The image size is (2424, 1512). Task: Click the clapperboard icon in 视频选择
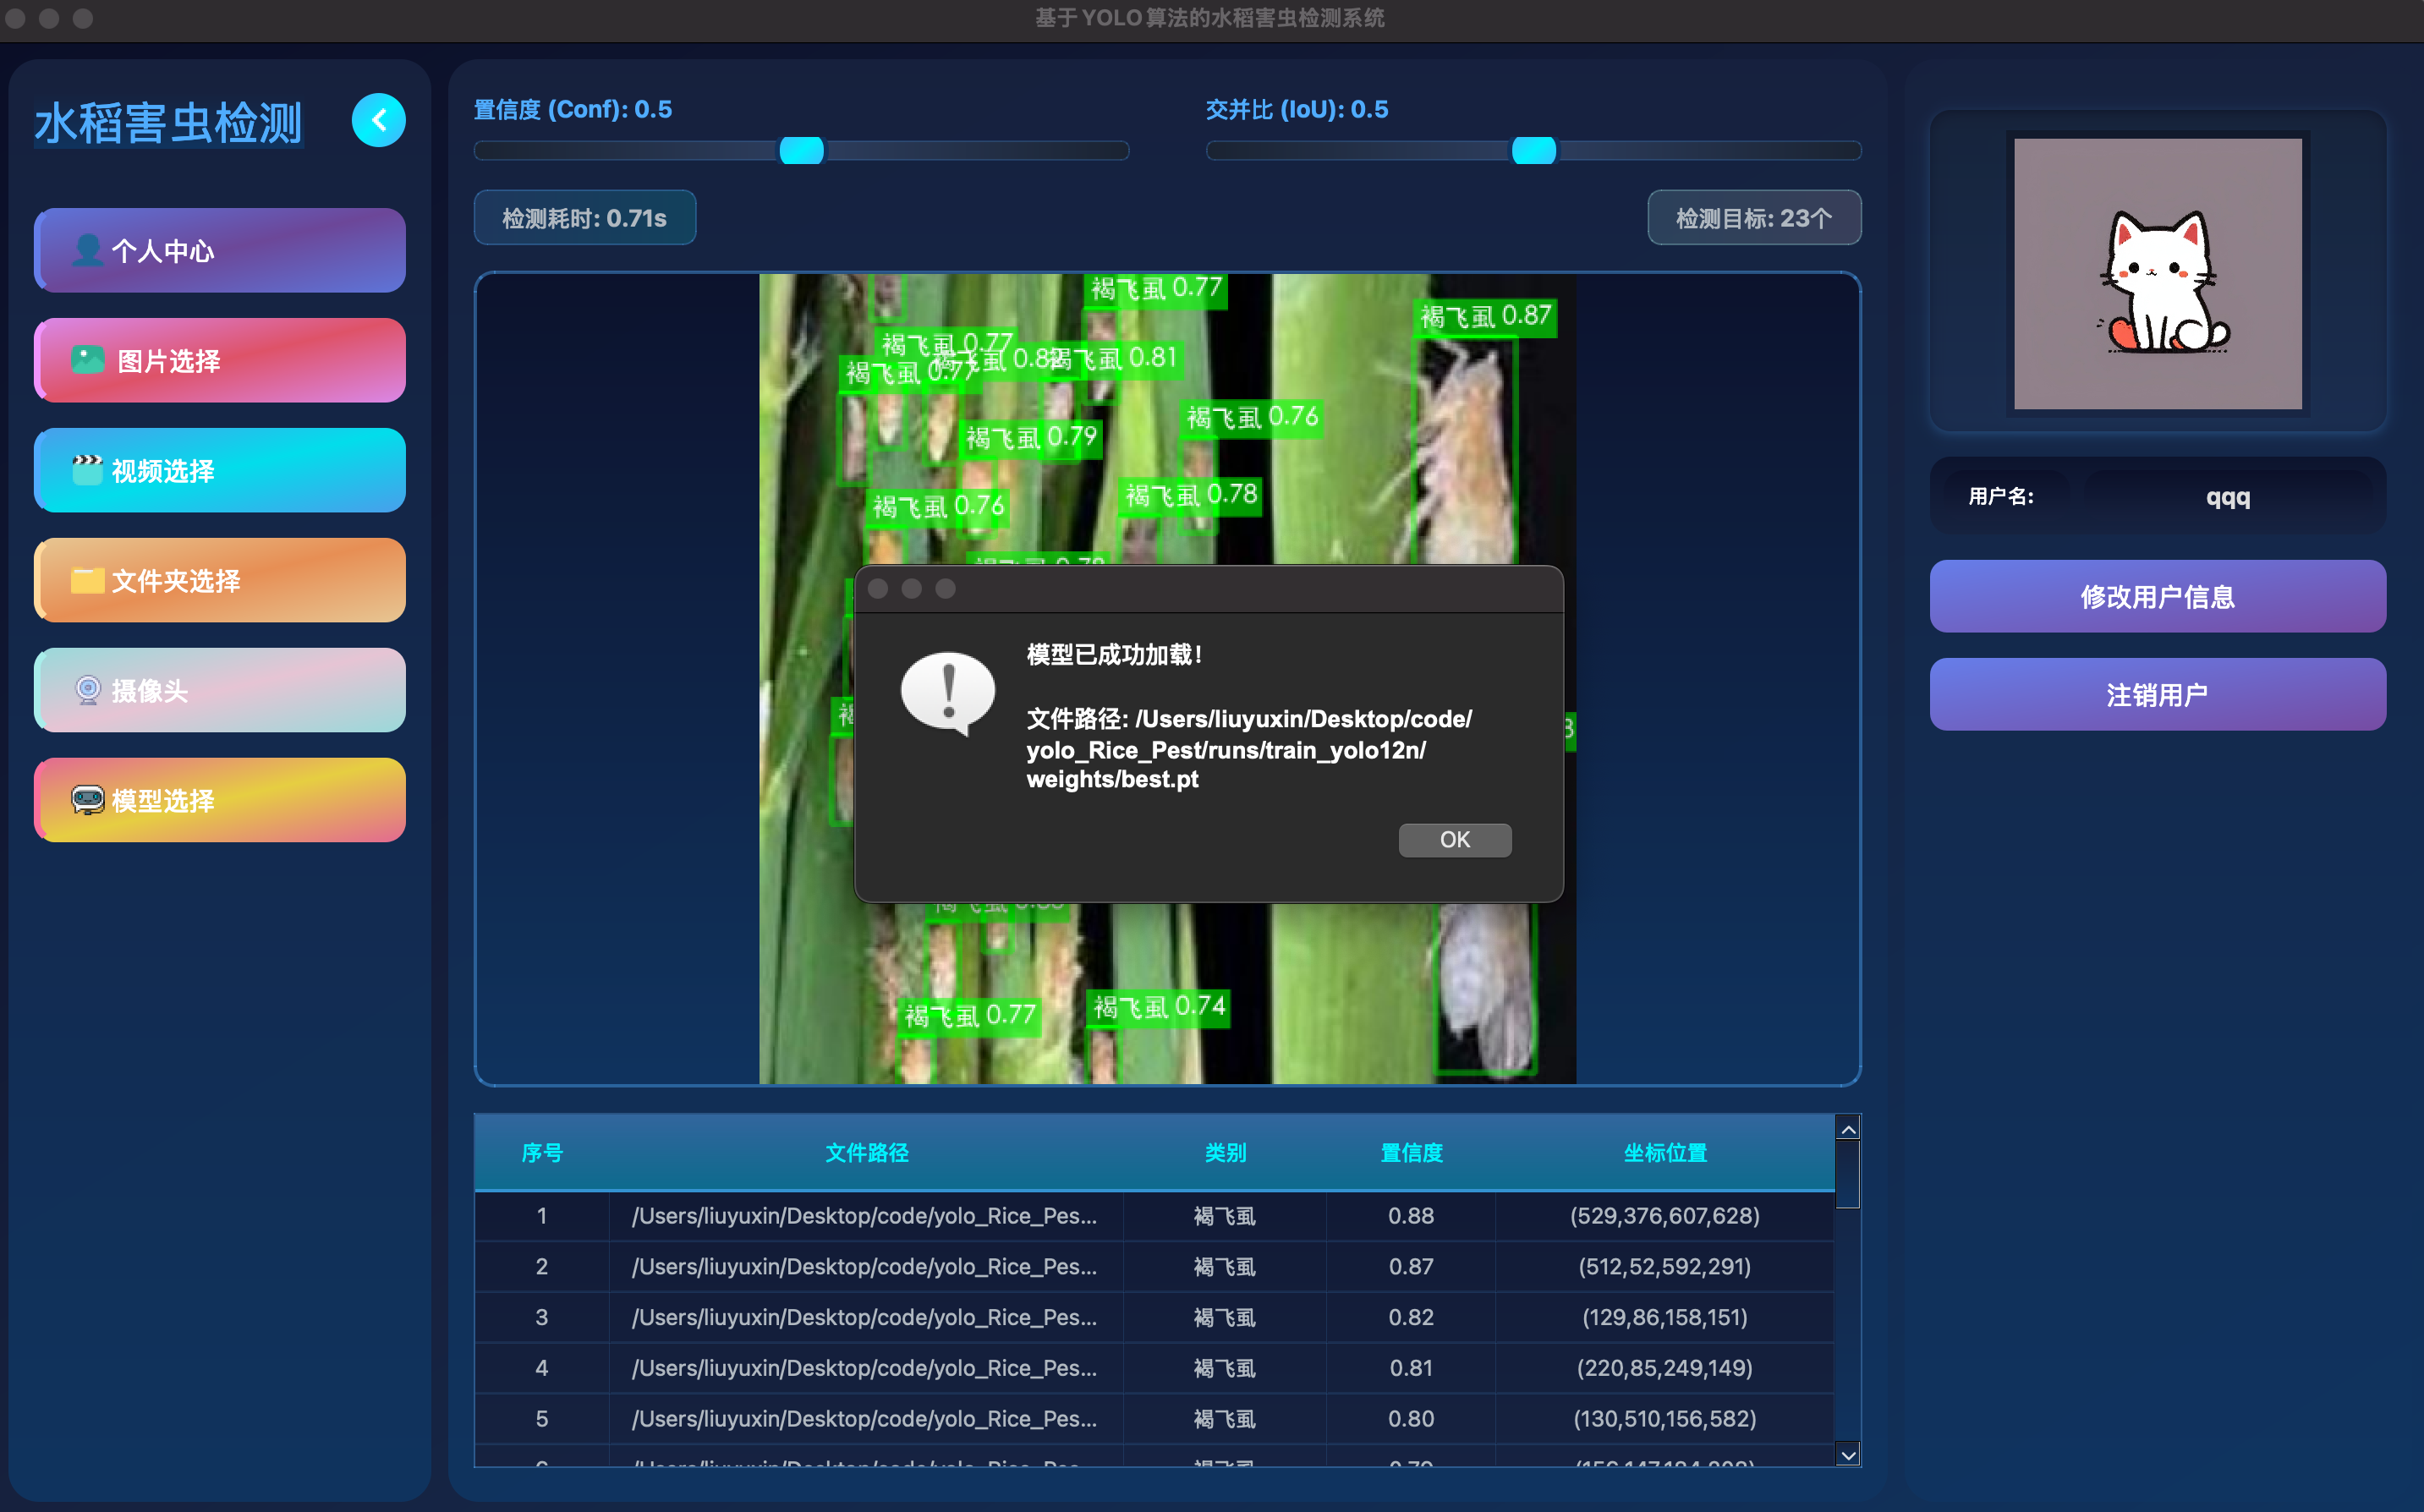coord(88,470)
